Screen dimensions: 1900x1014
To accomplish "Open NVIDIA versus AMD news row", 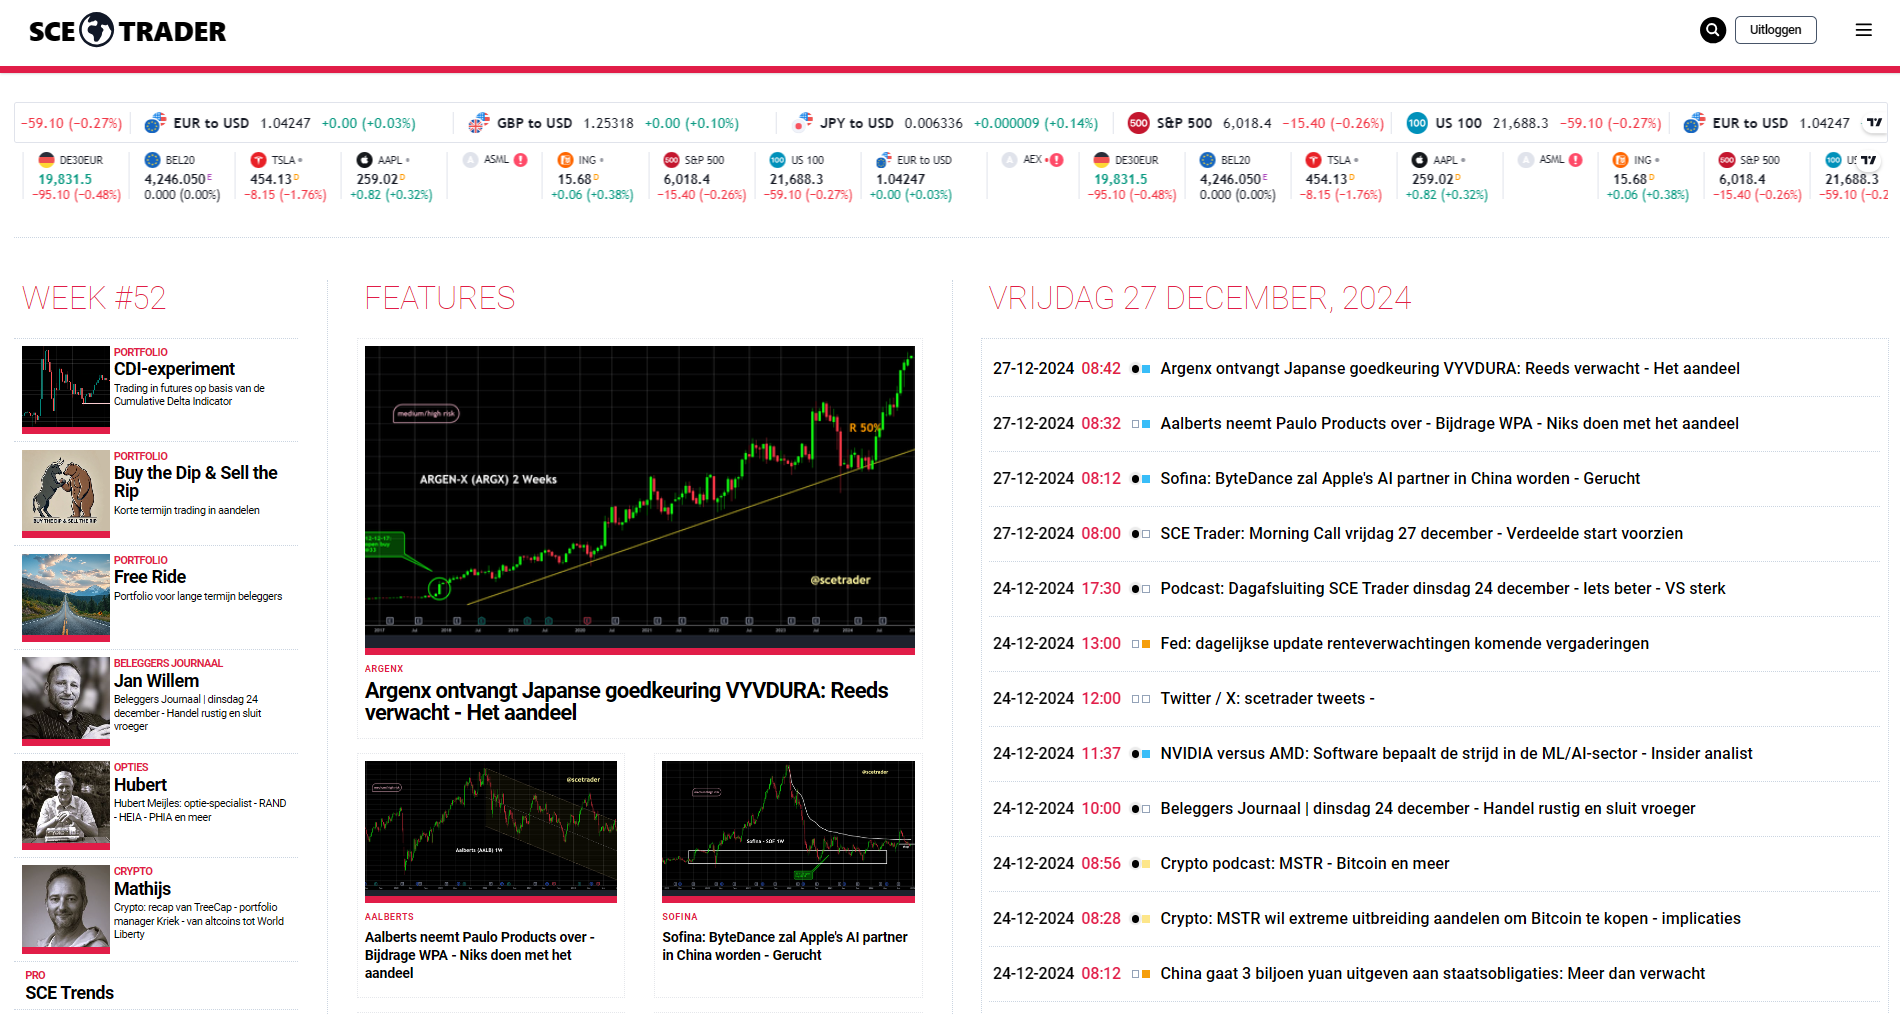I will [1456, 754].
